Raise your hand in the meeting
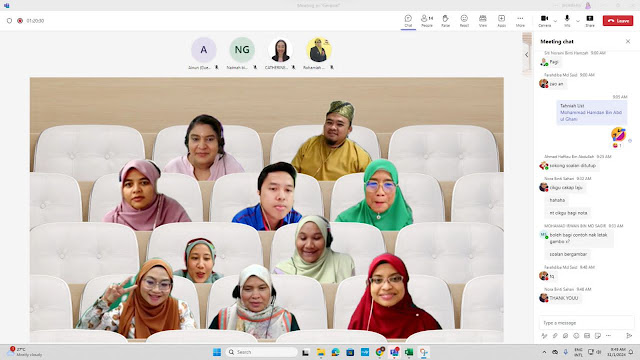This screenshot has width=640, height=360. (x=445, y=21)
